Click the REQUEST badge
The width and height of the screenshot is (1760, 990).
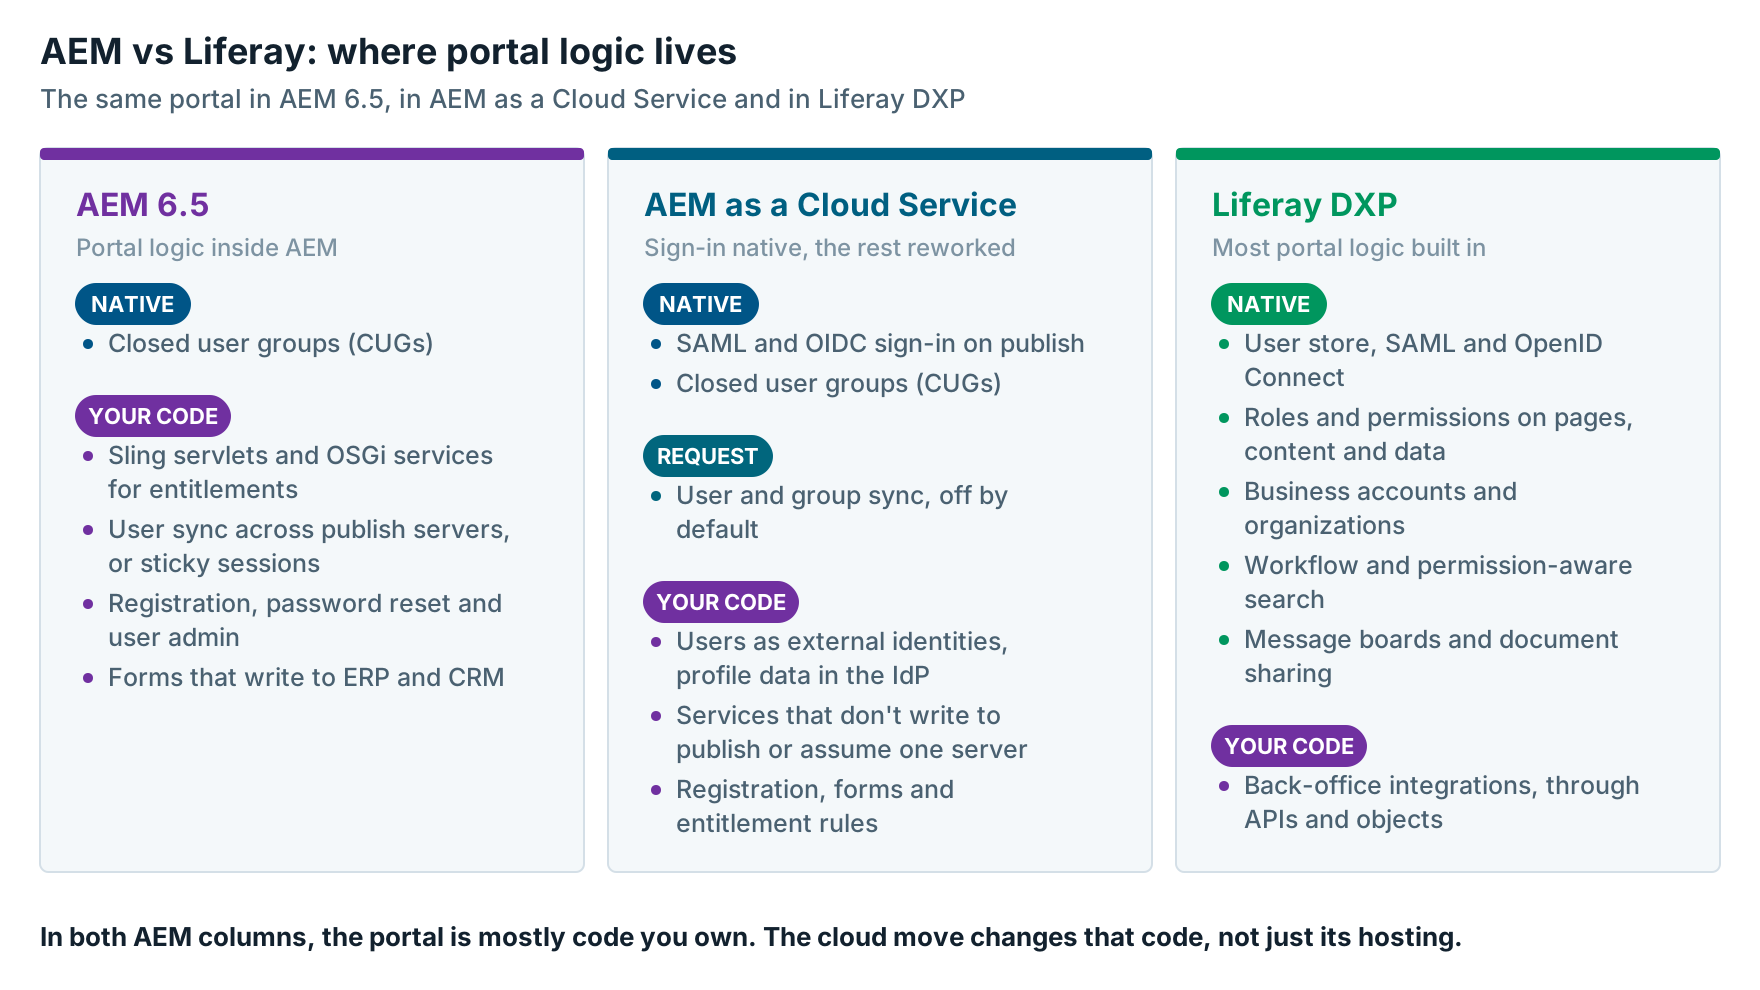708,456
